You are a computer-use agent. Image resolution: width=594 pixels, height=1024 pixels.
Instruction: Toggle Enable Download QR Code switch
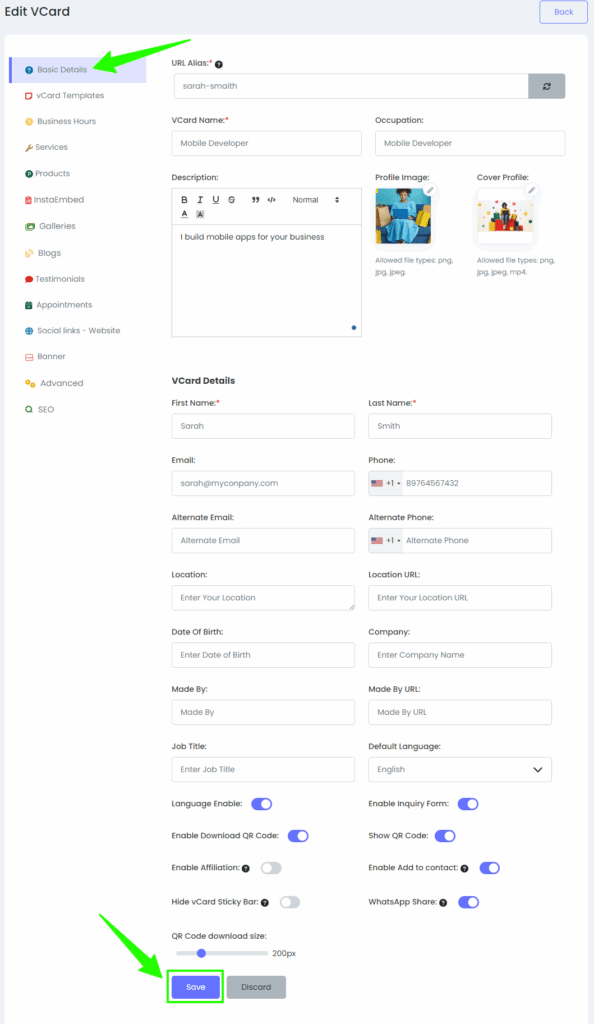[x=298, y=836]
